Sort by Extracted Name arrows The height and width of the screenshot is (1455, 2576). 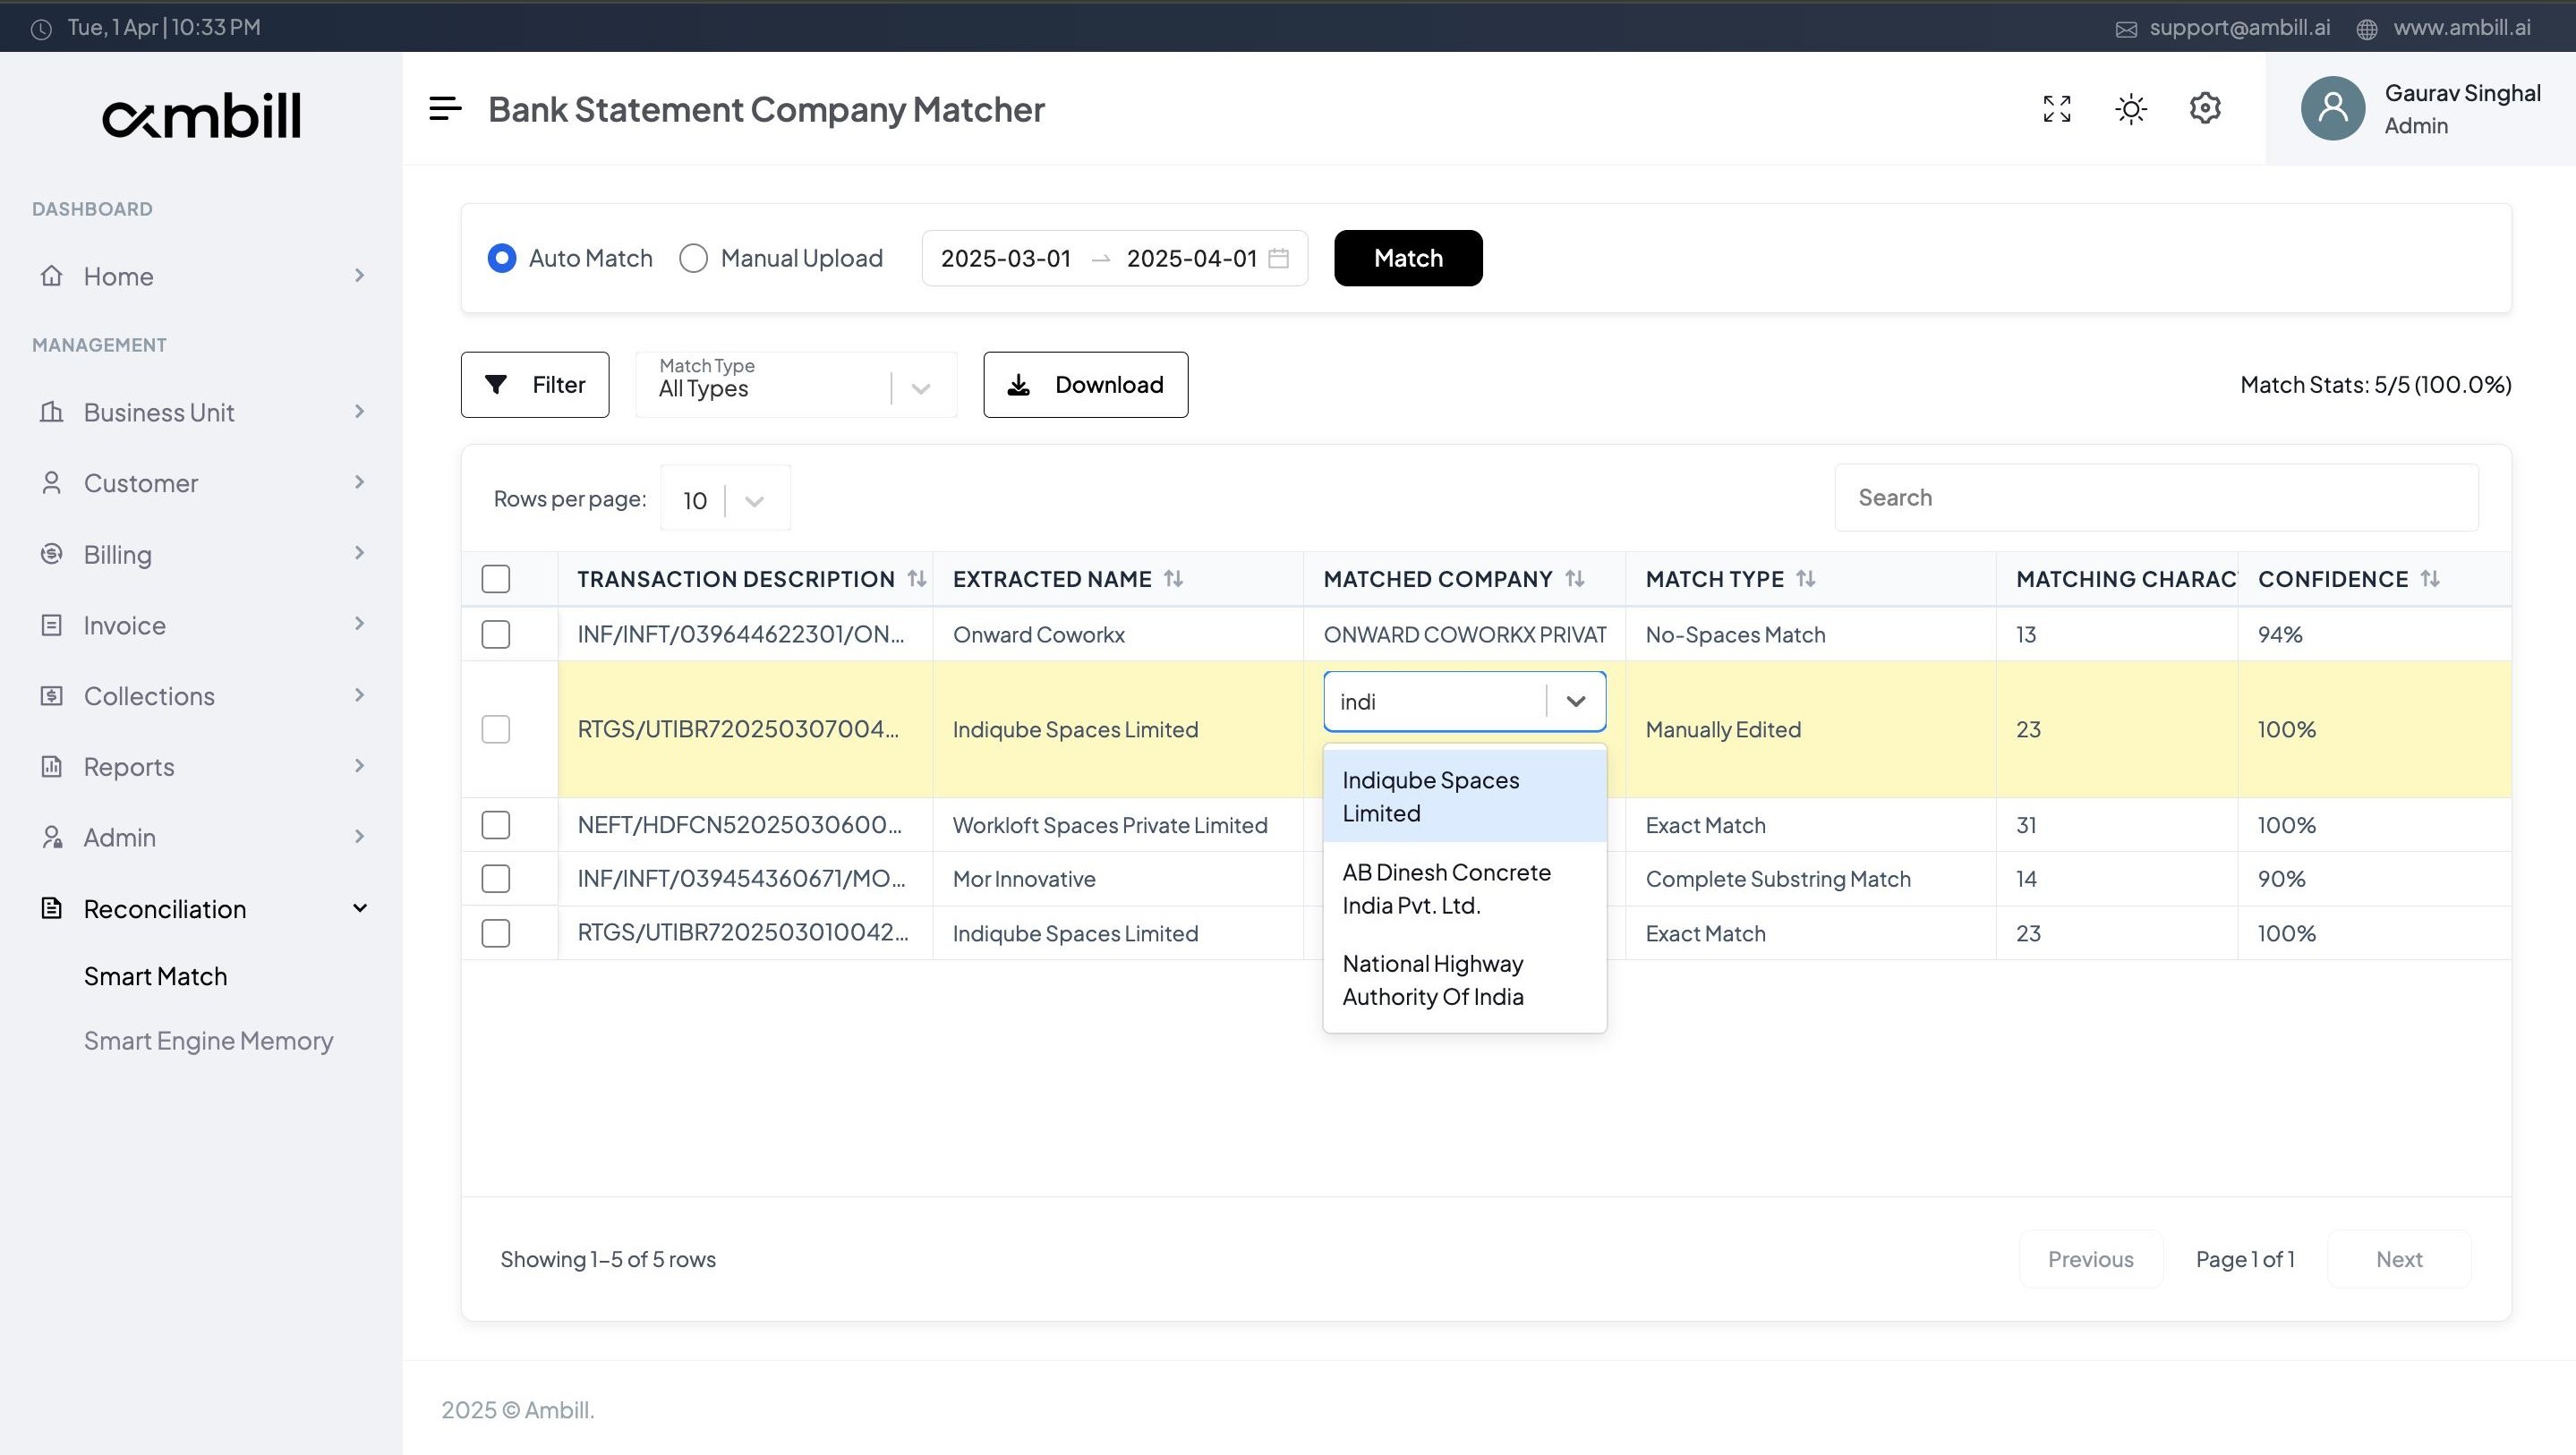[1173, 578]
